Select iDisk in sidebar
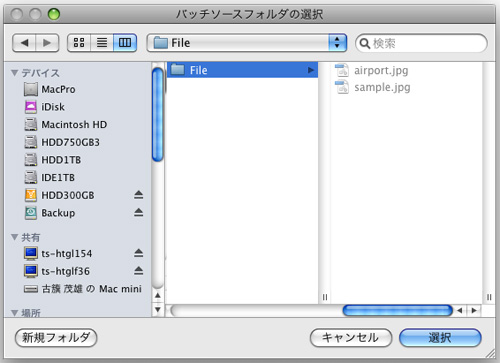Image resolution: width=500 pixels, height=363 pixels. (78, 107)
